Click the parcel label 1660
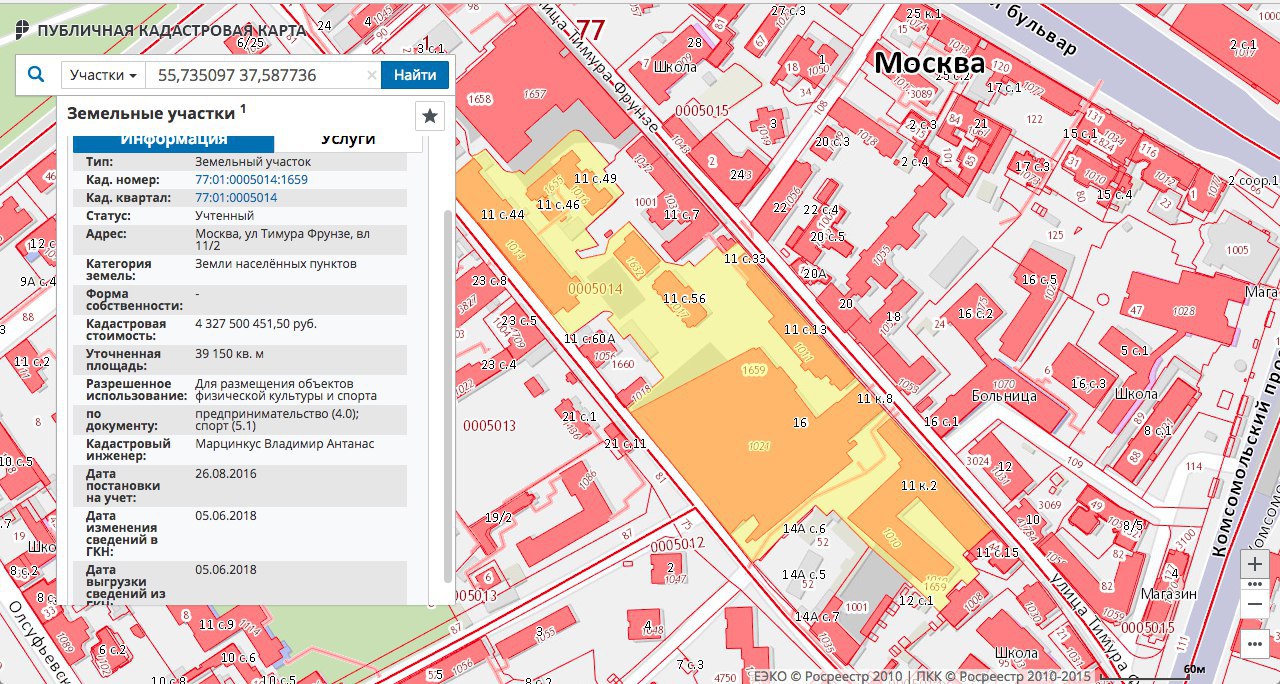 point(623,364)
